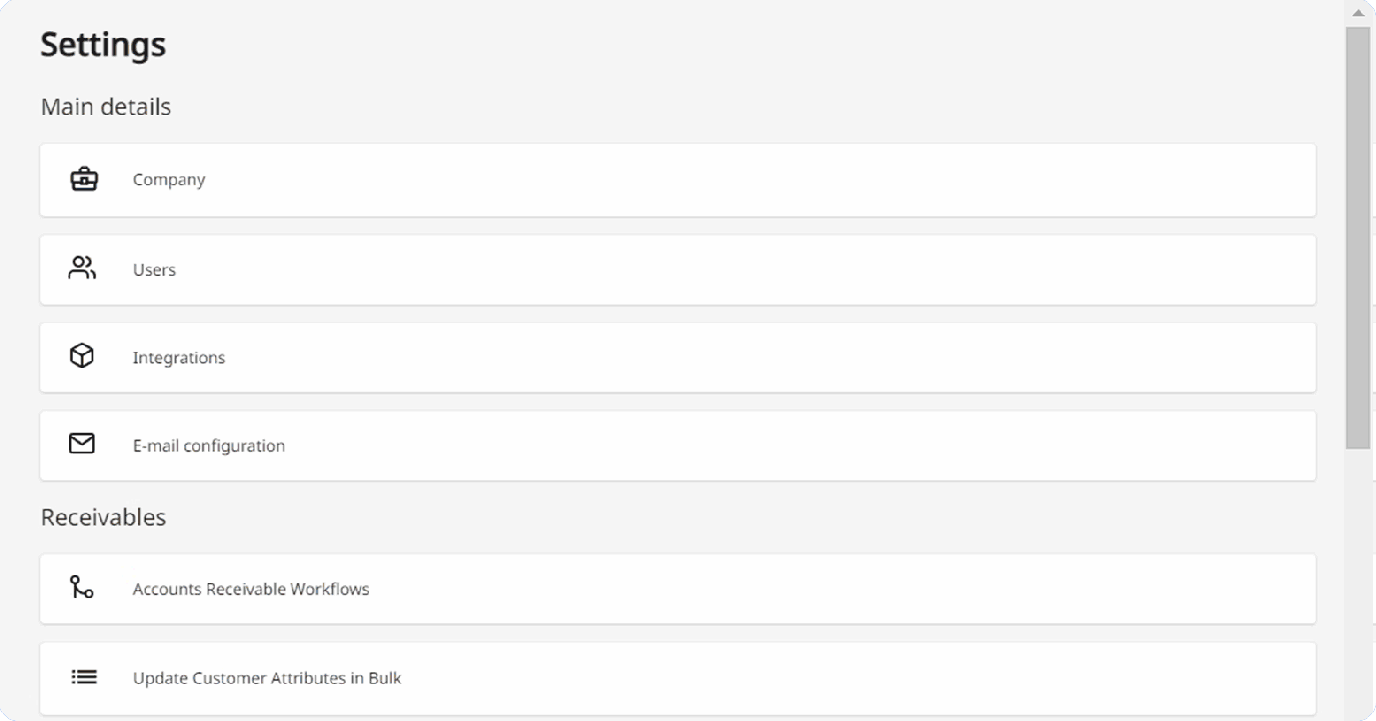Click the scroll up arrow
Screen dimensions: 1376x721
click(1358, 13)
